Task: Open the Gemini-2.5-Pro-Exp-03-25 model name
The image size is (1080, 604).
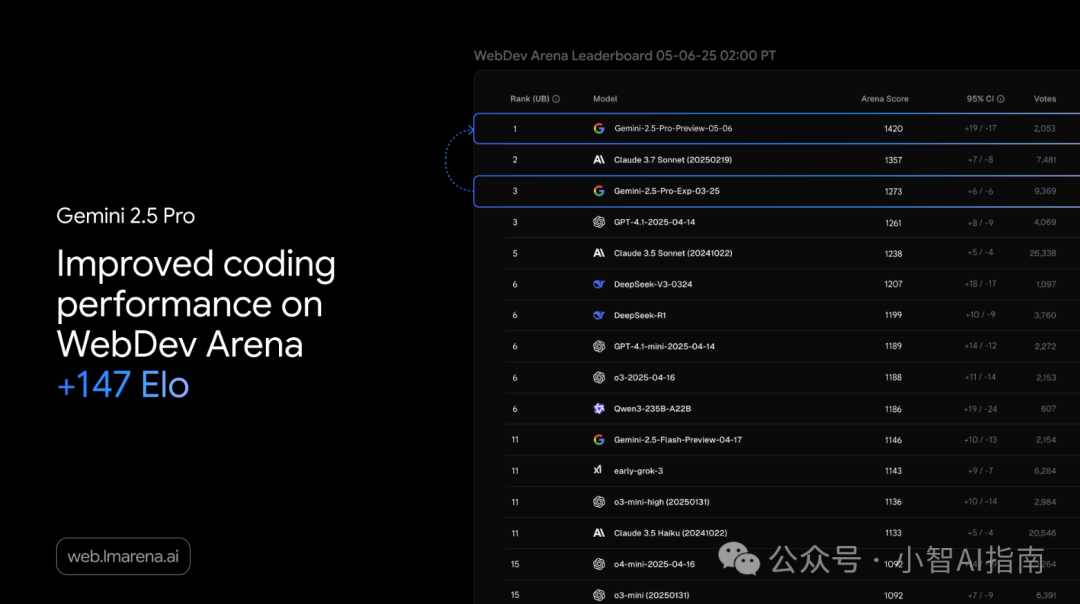Action: (666, 191)
